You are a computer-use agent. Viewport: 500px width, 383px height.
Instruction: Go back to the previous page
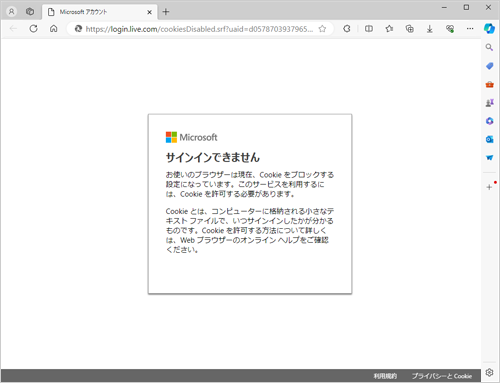(x=13, y=29)
